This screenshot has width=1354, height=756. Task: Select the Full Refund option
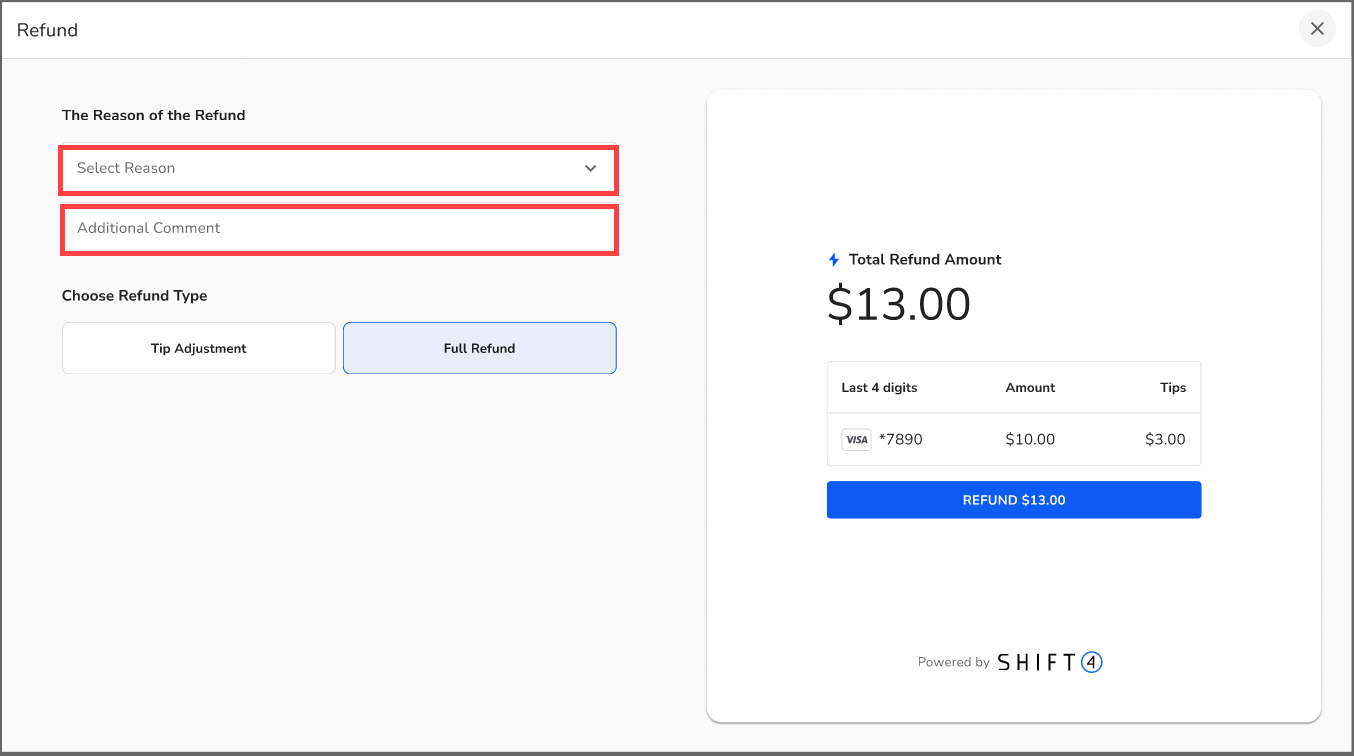[479, 348]
